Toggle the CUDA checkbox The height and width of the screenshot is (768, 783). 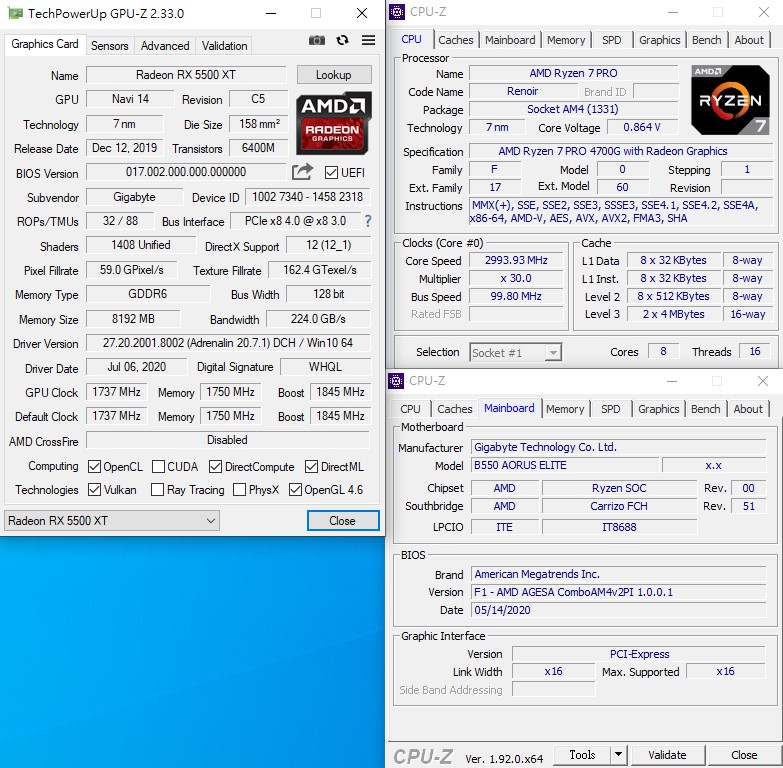point(158,466)
